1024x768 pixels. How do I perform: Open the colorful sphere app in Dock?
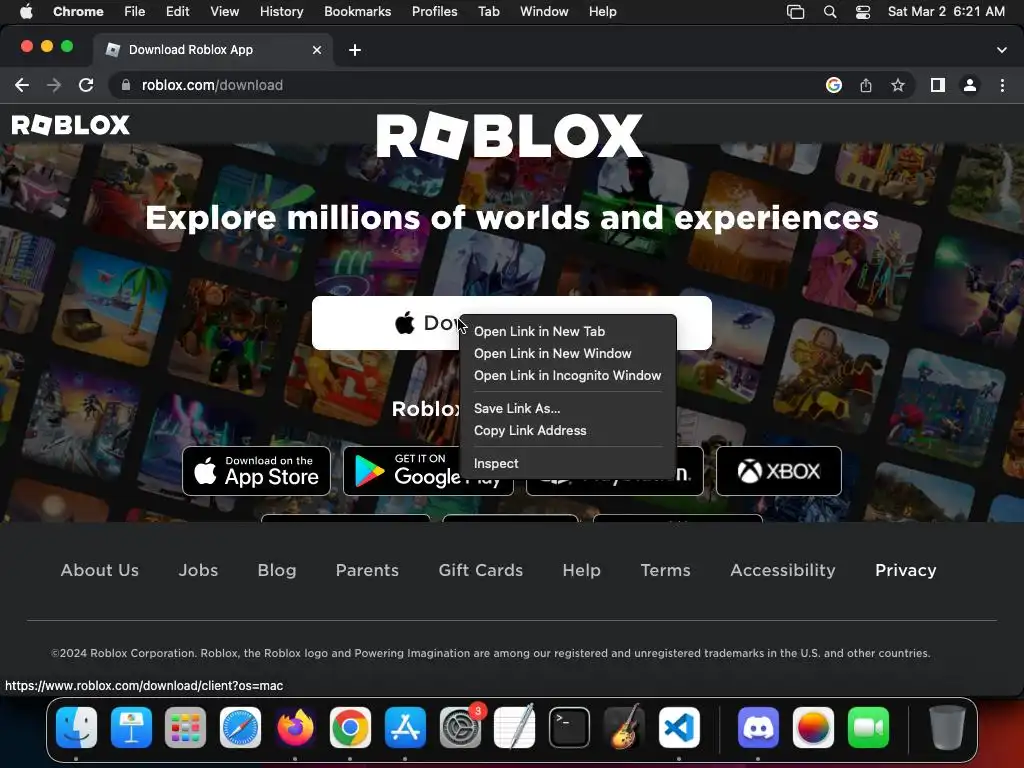(813, 728)
